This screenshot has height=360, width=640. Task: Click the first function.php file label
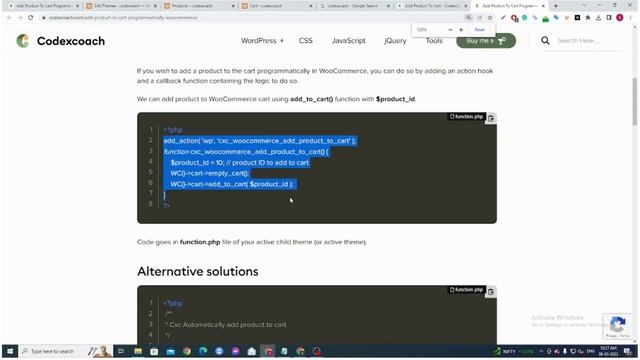466,117
